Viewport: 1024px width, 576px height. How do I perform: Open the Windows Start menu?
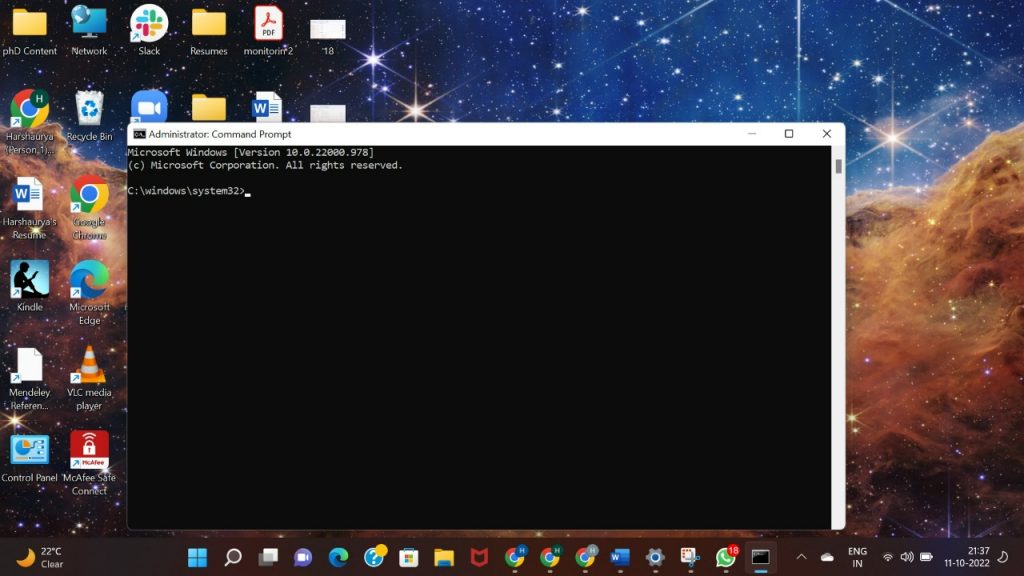coord(198,557)
